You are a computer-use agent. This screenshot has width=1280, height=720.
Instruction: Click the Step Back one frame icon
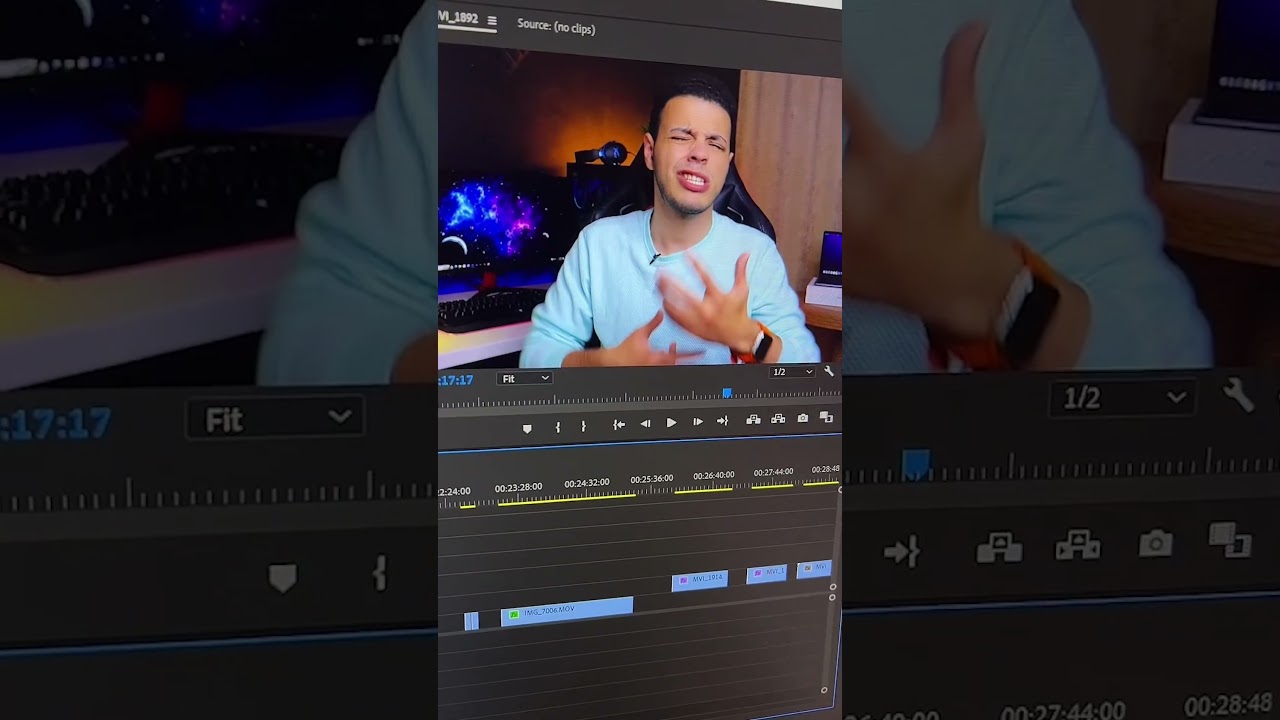(645, 424)
